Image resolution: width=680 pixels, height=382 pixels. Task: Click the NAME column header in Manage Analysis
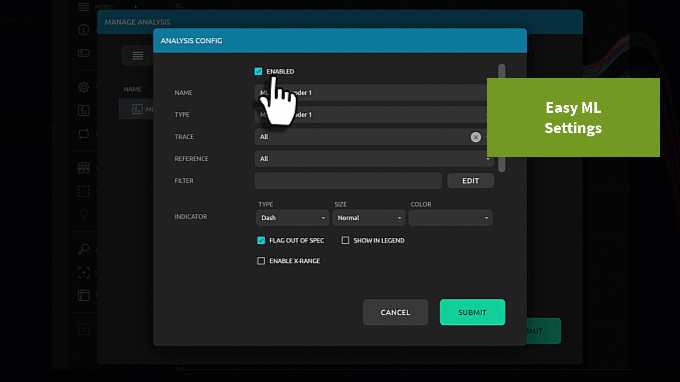[132, 89]
